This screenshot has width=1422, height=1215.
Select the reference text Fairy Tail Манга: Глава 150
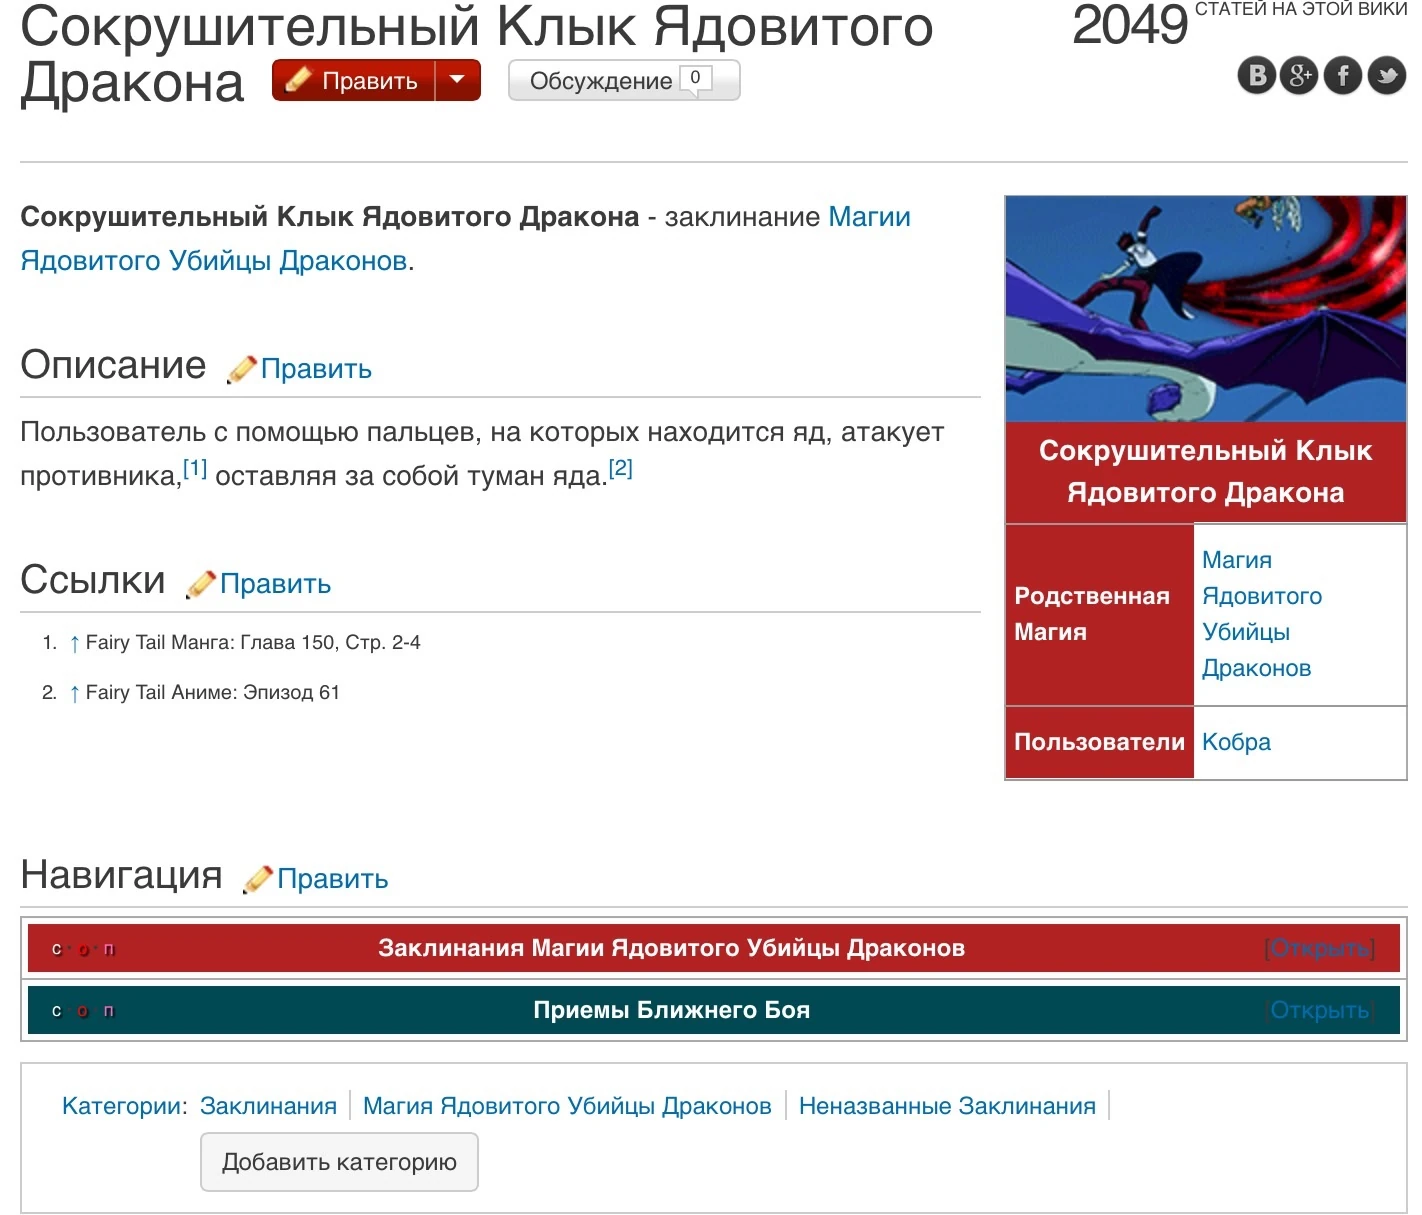[x=211, y=643]
